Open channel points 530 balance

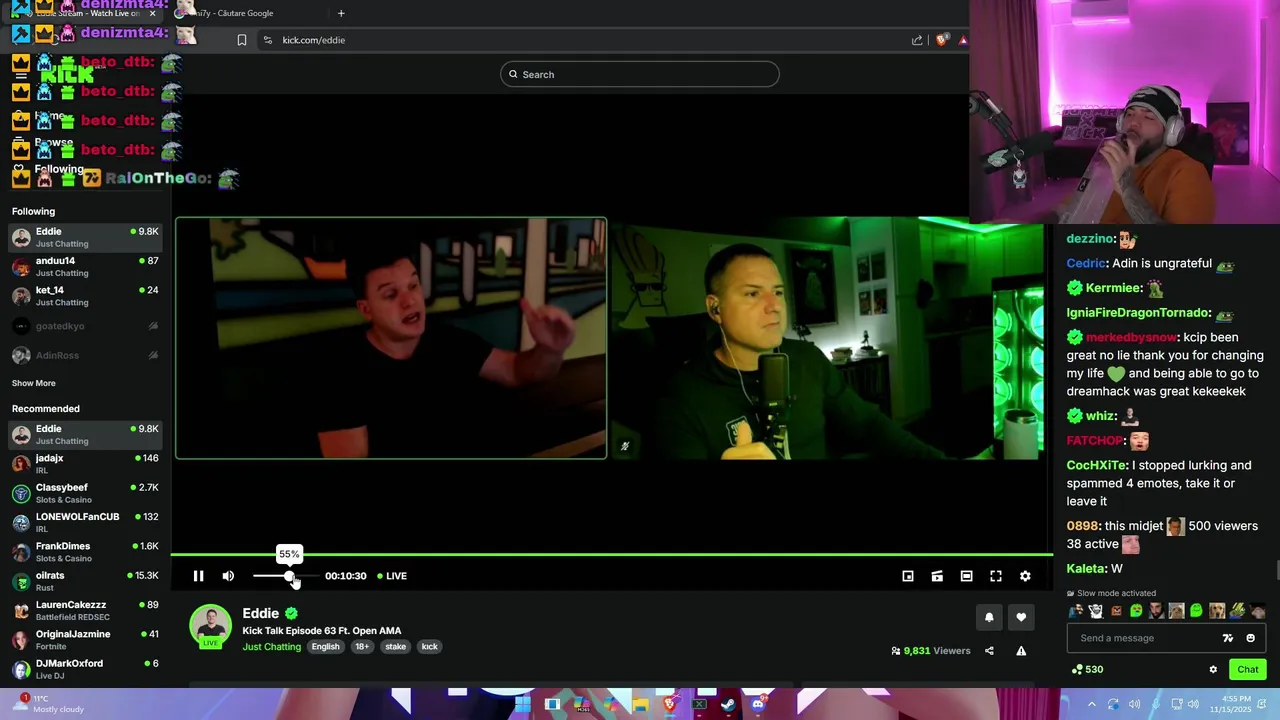click(1087, 670)
